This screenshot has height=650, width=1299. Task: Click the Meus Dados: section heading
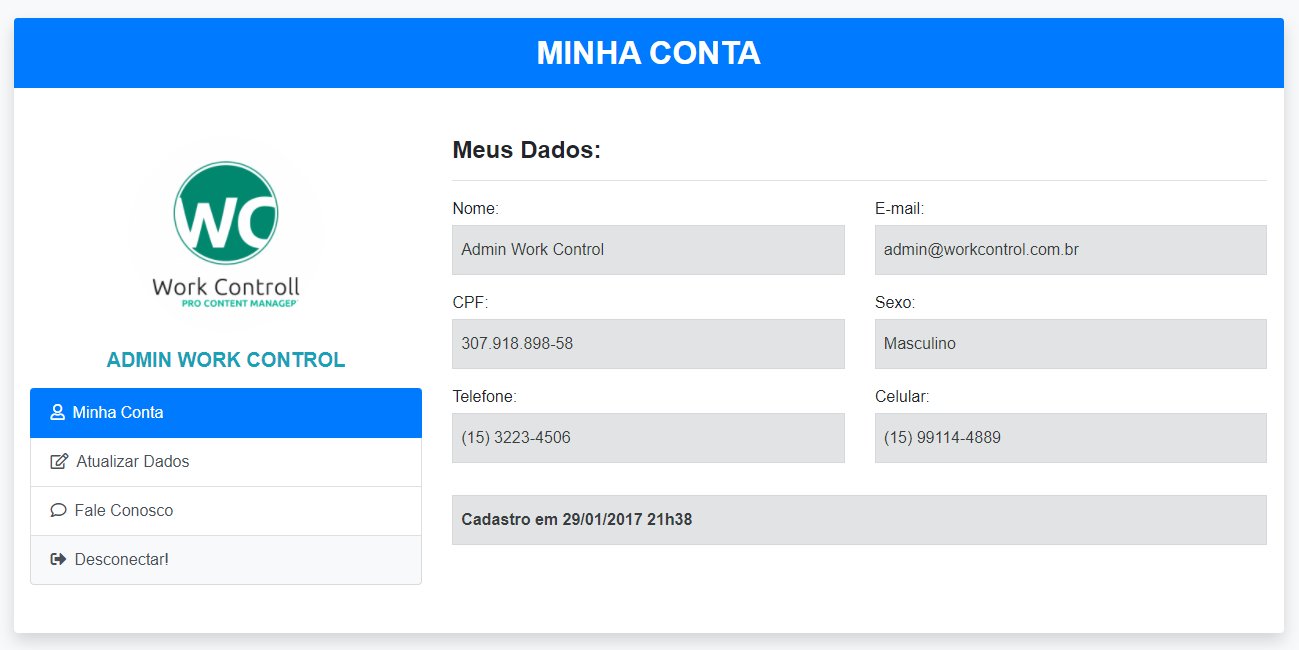tap(527, 151)
